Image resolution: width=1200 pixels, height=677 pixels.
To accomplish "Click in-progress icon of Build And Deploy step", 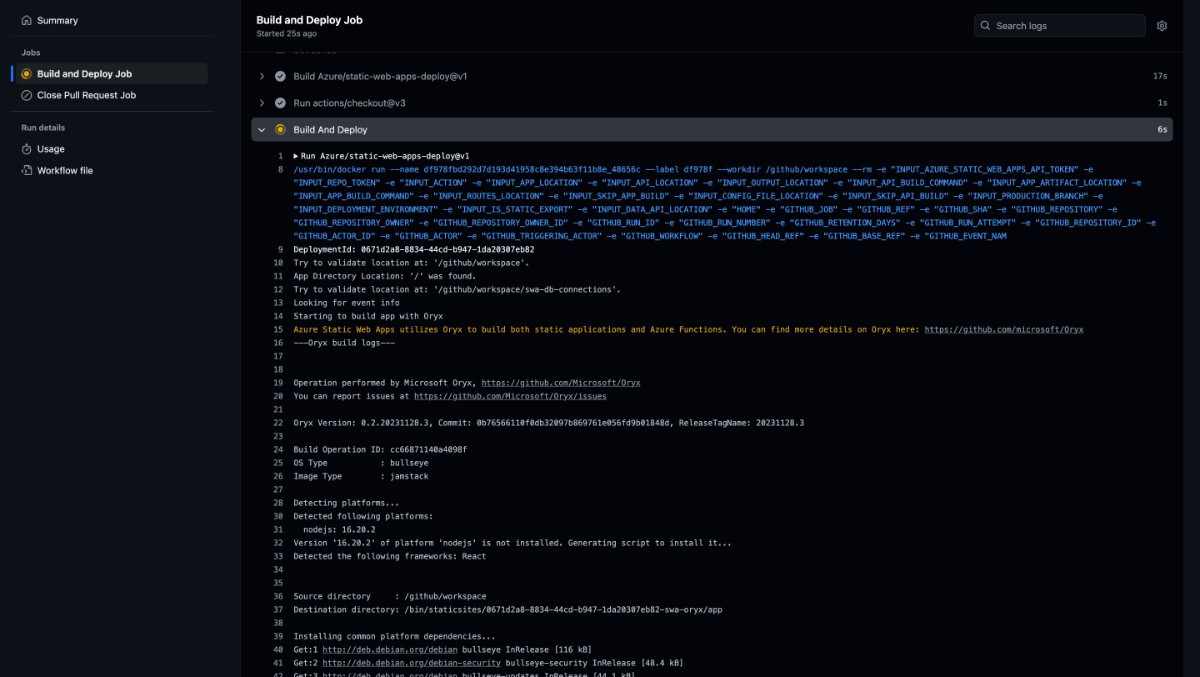I will (281, 130).
